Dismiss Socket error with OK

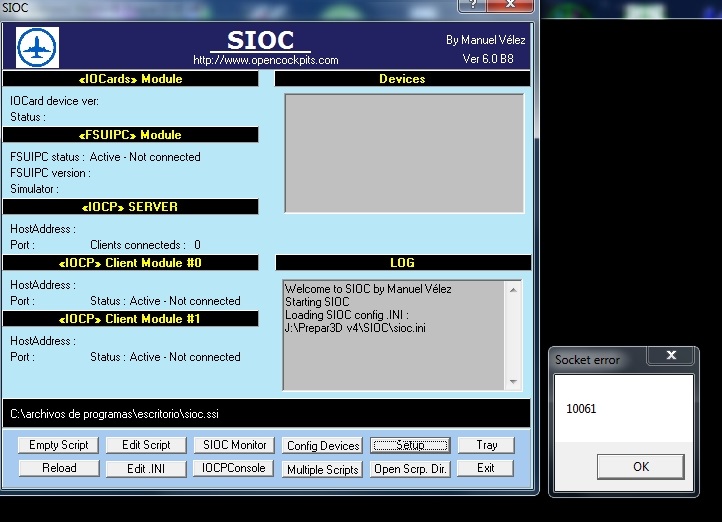[640, 467]
